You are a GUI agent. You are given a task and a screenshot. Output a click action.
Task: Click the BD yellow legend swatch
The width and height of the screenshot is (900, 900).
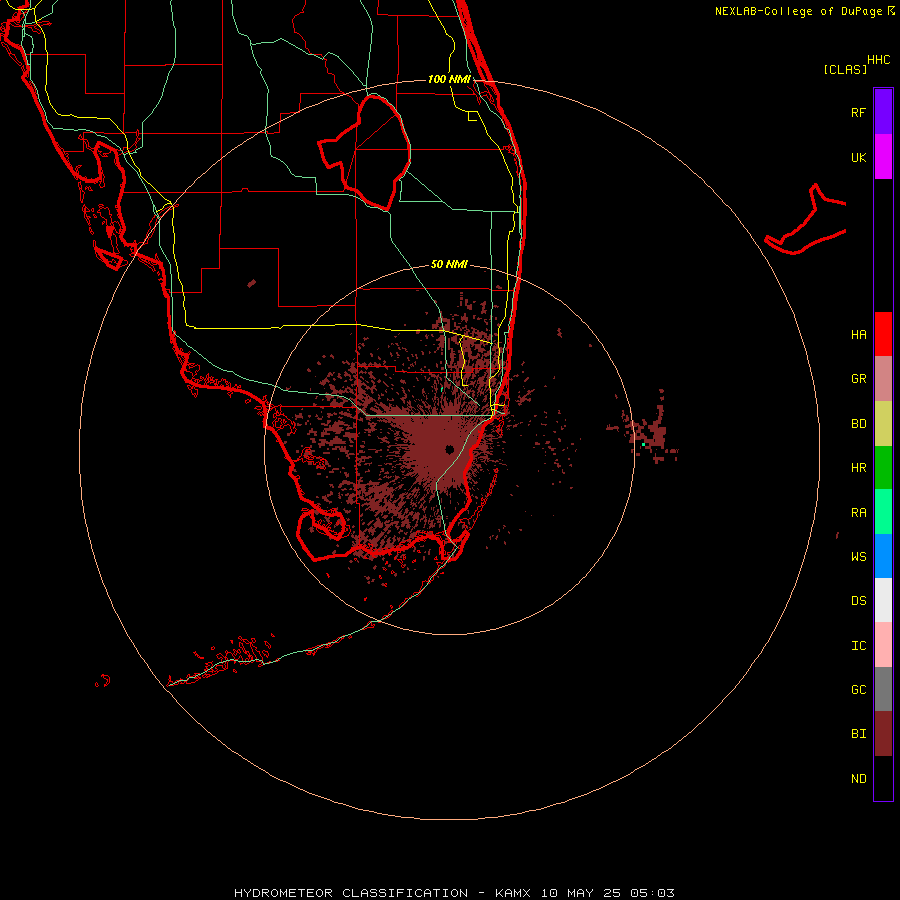coord(883,424)
